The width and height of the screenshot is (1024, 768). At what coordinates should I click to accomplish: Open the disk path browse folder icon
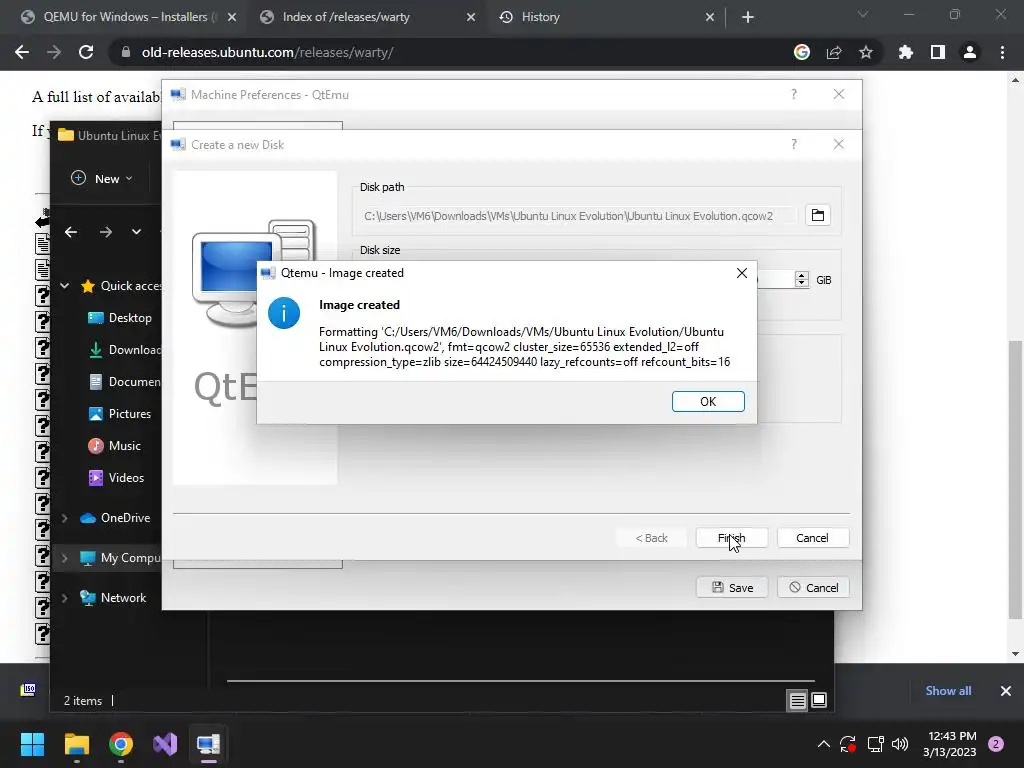818,216
